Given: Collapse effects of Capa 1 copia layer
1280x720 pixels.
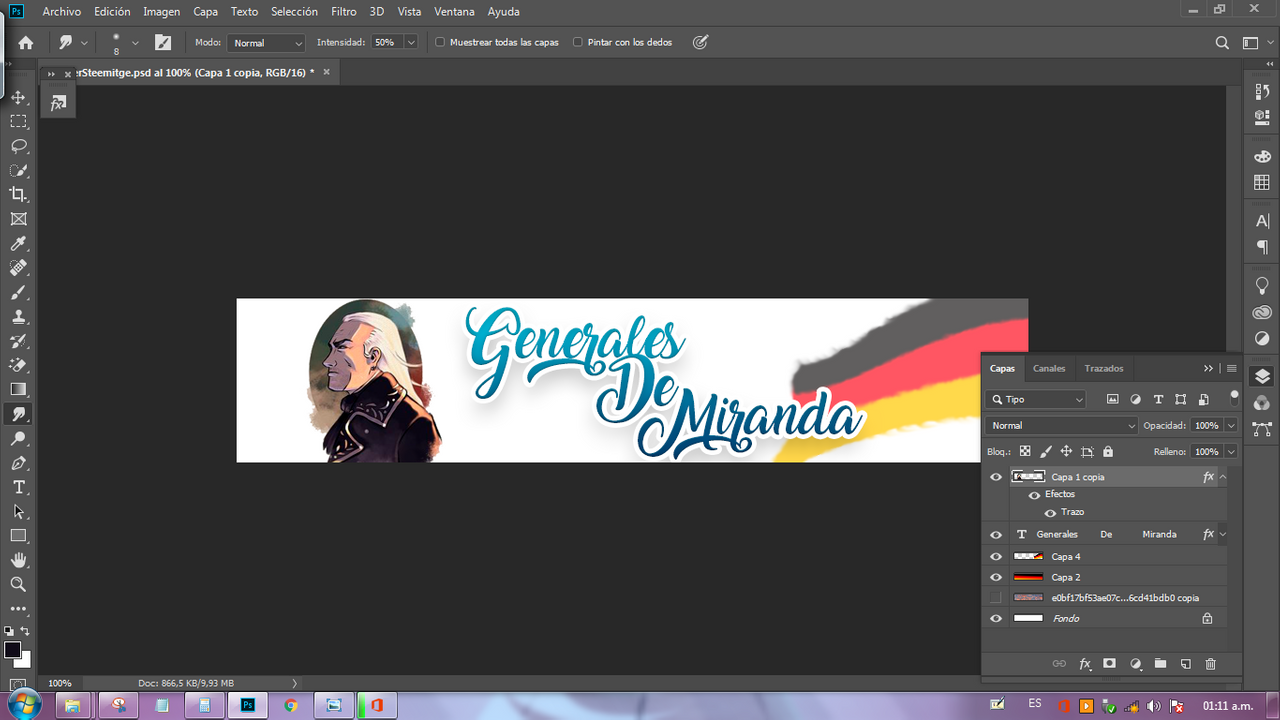Looking at the screenshot, I should tap(1223, 477).
